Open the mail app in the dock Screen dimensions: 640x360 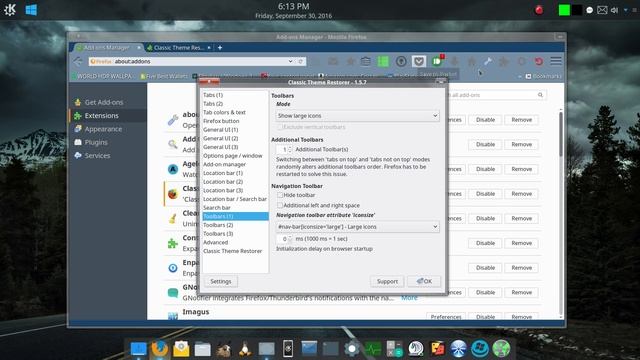pyautogui.click(x=181, y=349)
